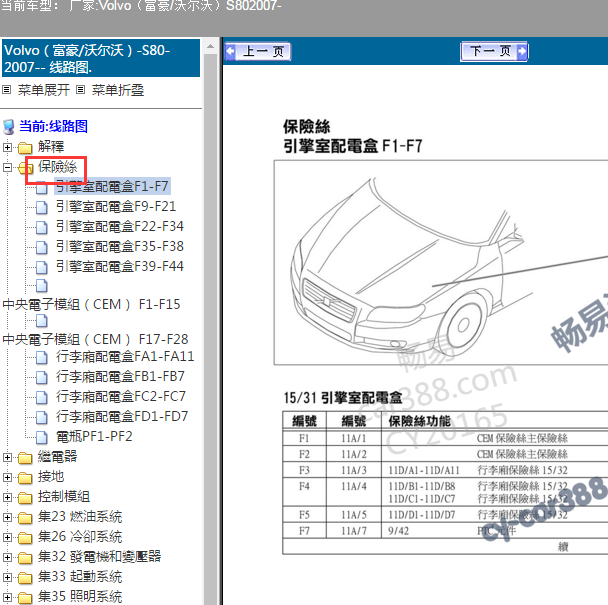Click the 解釋 folder icon
The height and width of the screenshot is (605, 608).
(25, 147)
